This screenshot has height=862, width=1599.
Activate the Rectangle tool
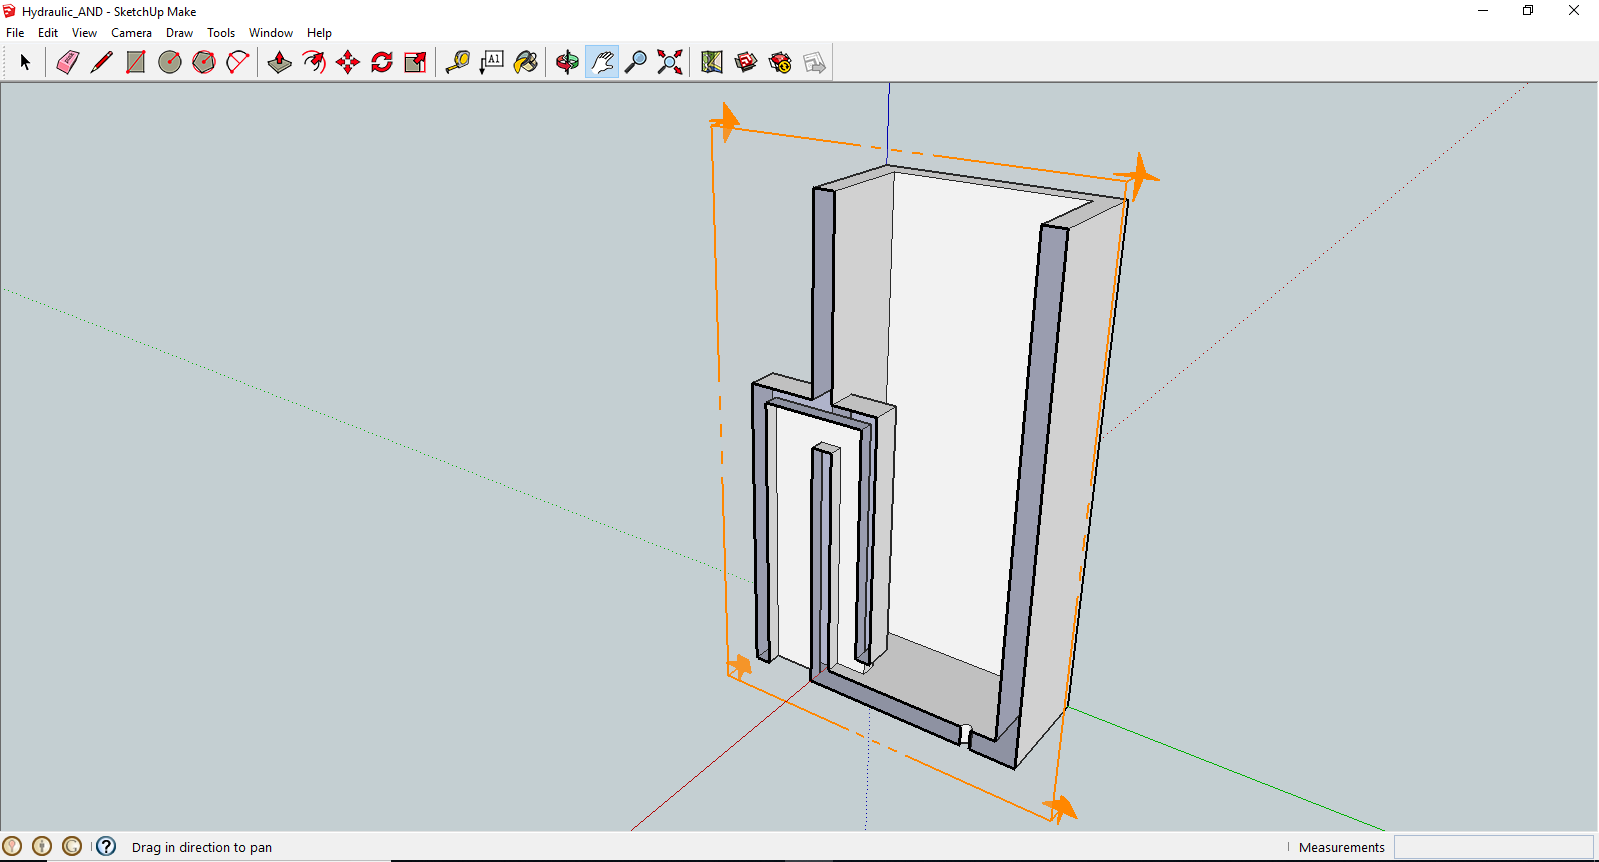[x=136, y=62]
